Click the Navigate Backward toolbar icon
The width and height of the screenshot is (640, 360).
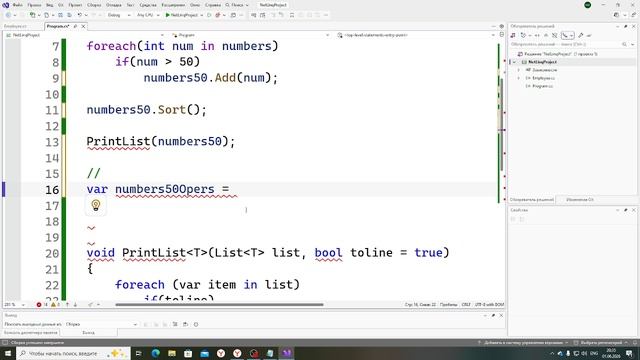click(x=8, y=15)
